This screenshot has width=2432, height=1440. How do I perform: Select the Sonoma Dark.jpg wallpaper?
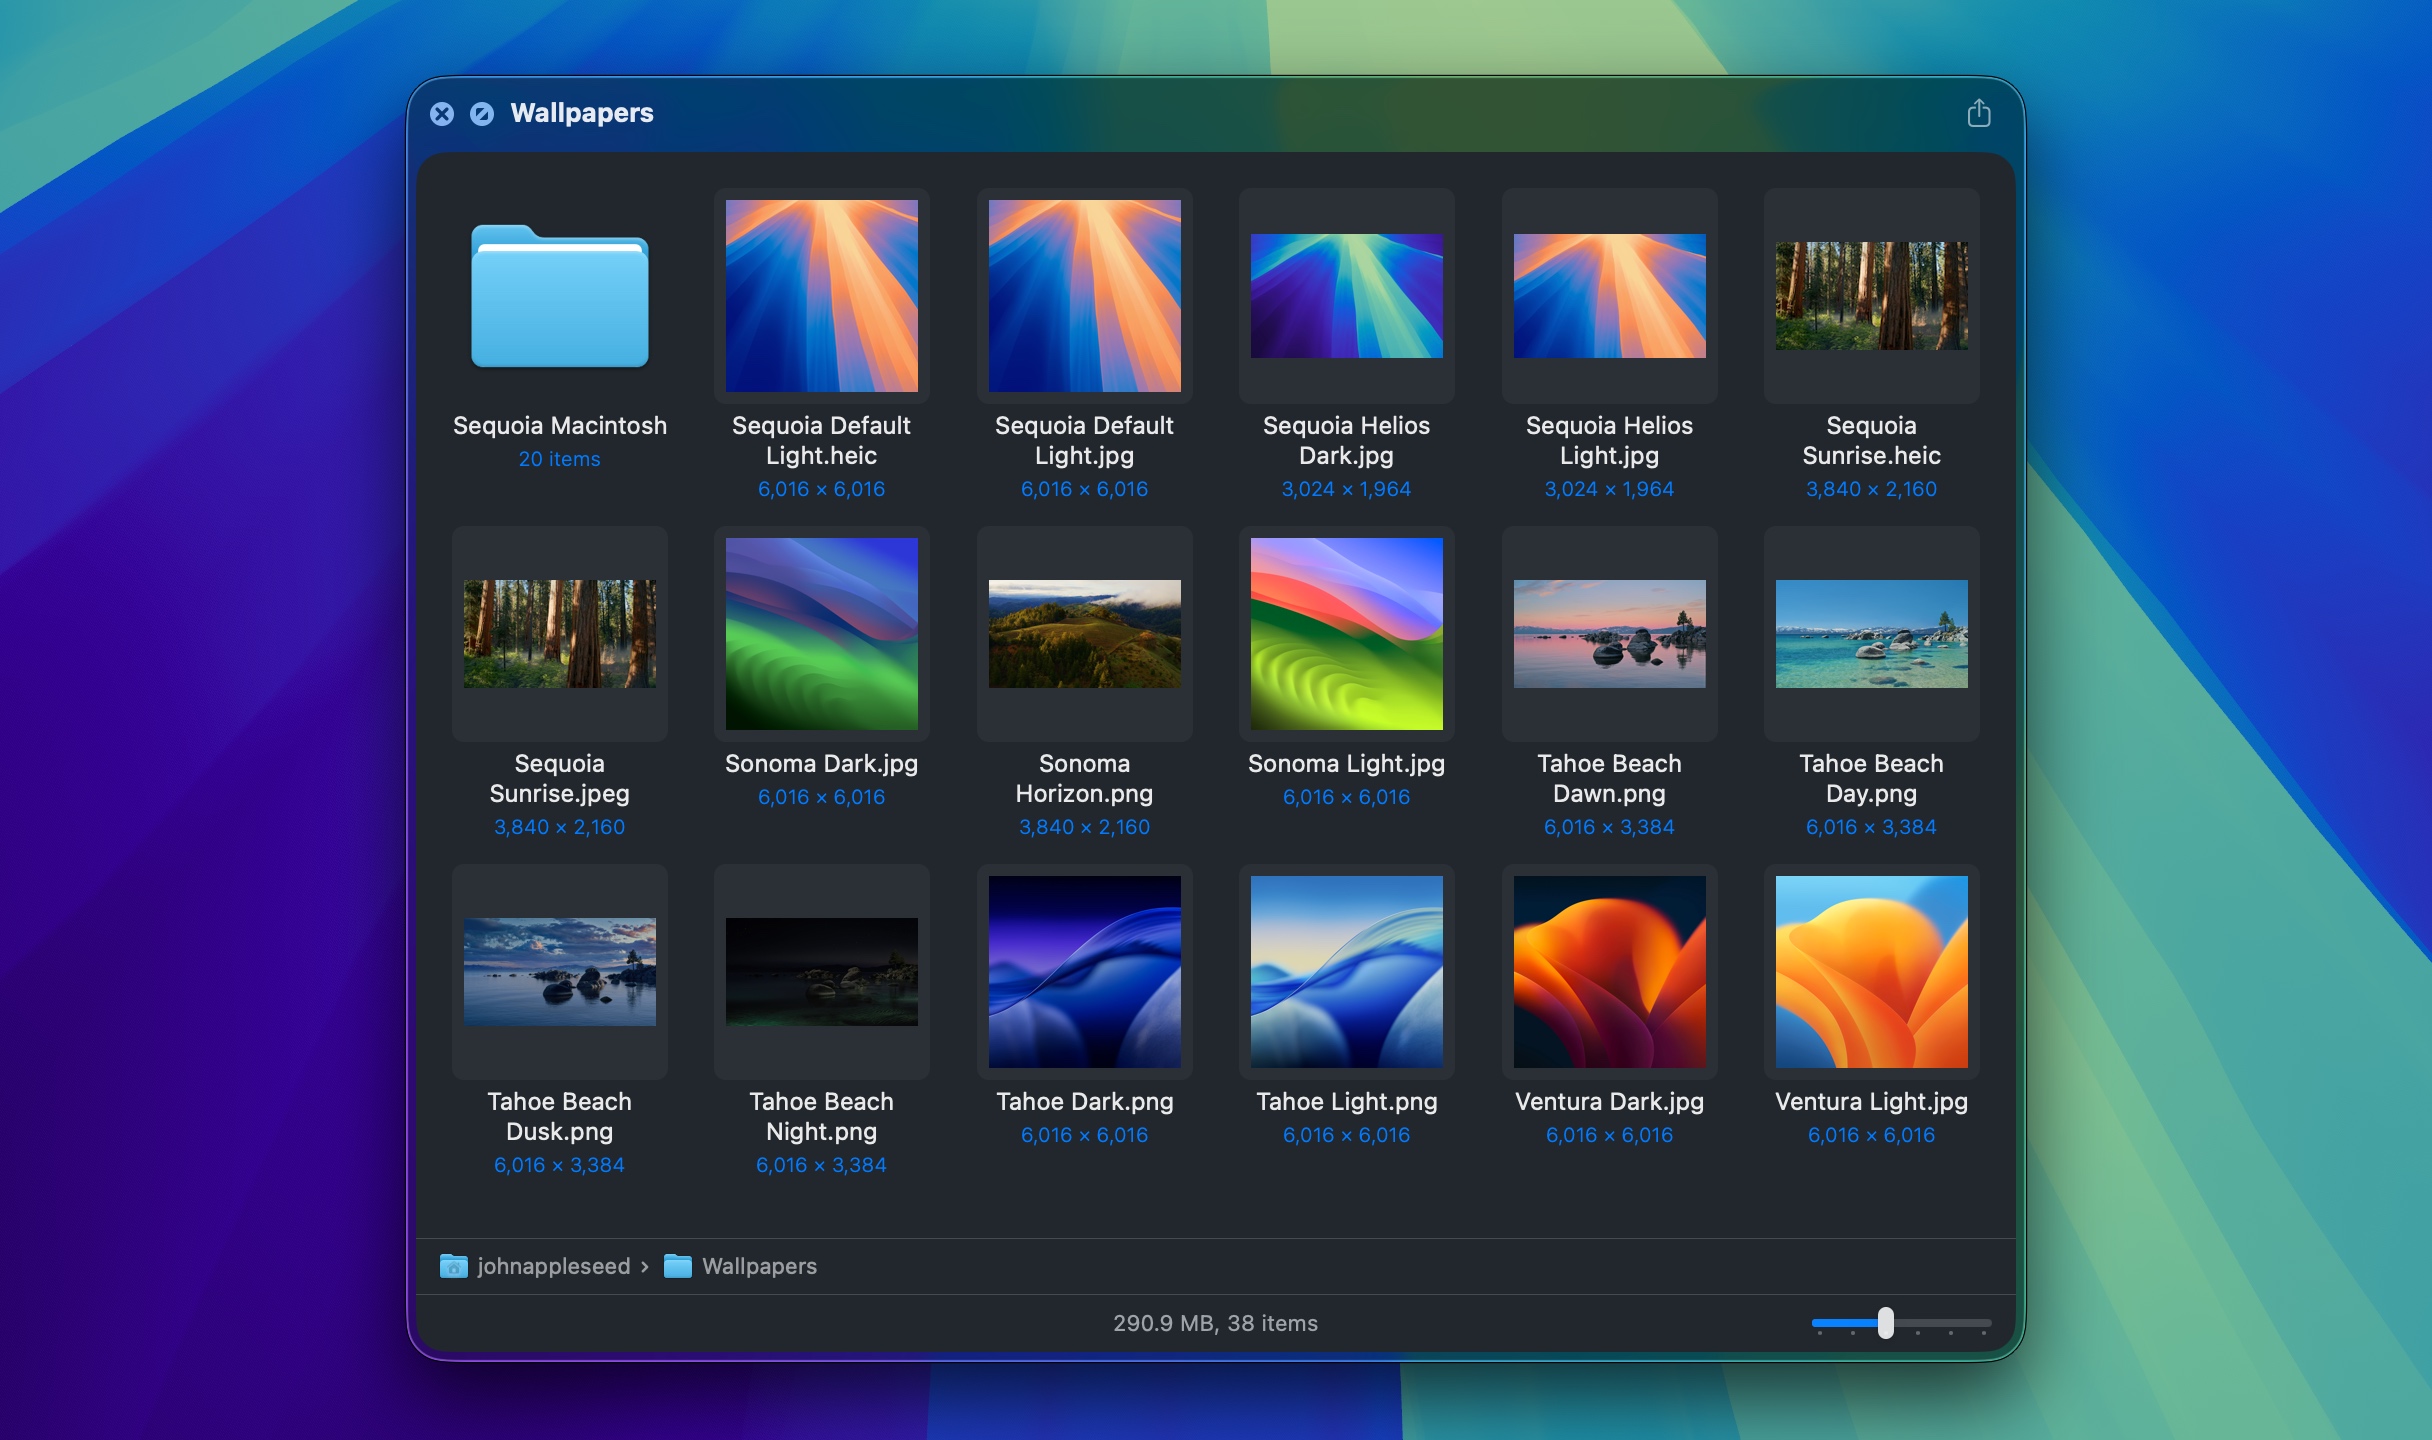(821, 634)
